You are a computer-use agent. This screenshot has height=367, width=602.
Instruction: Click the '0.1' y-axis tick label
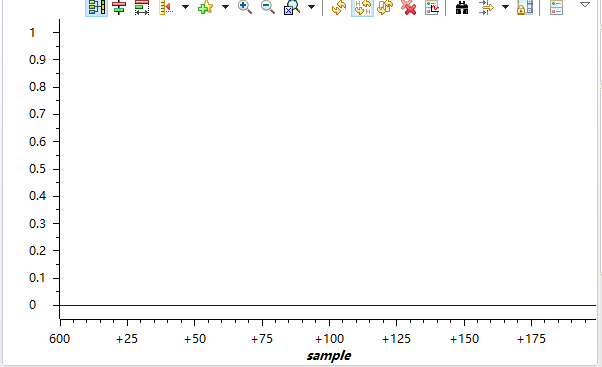click(x=37, y=277)
